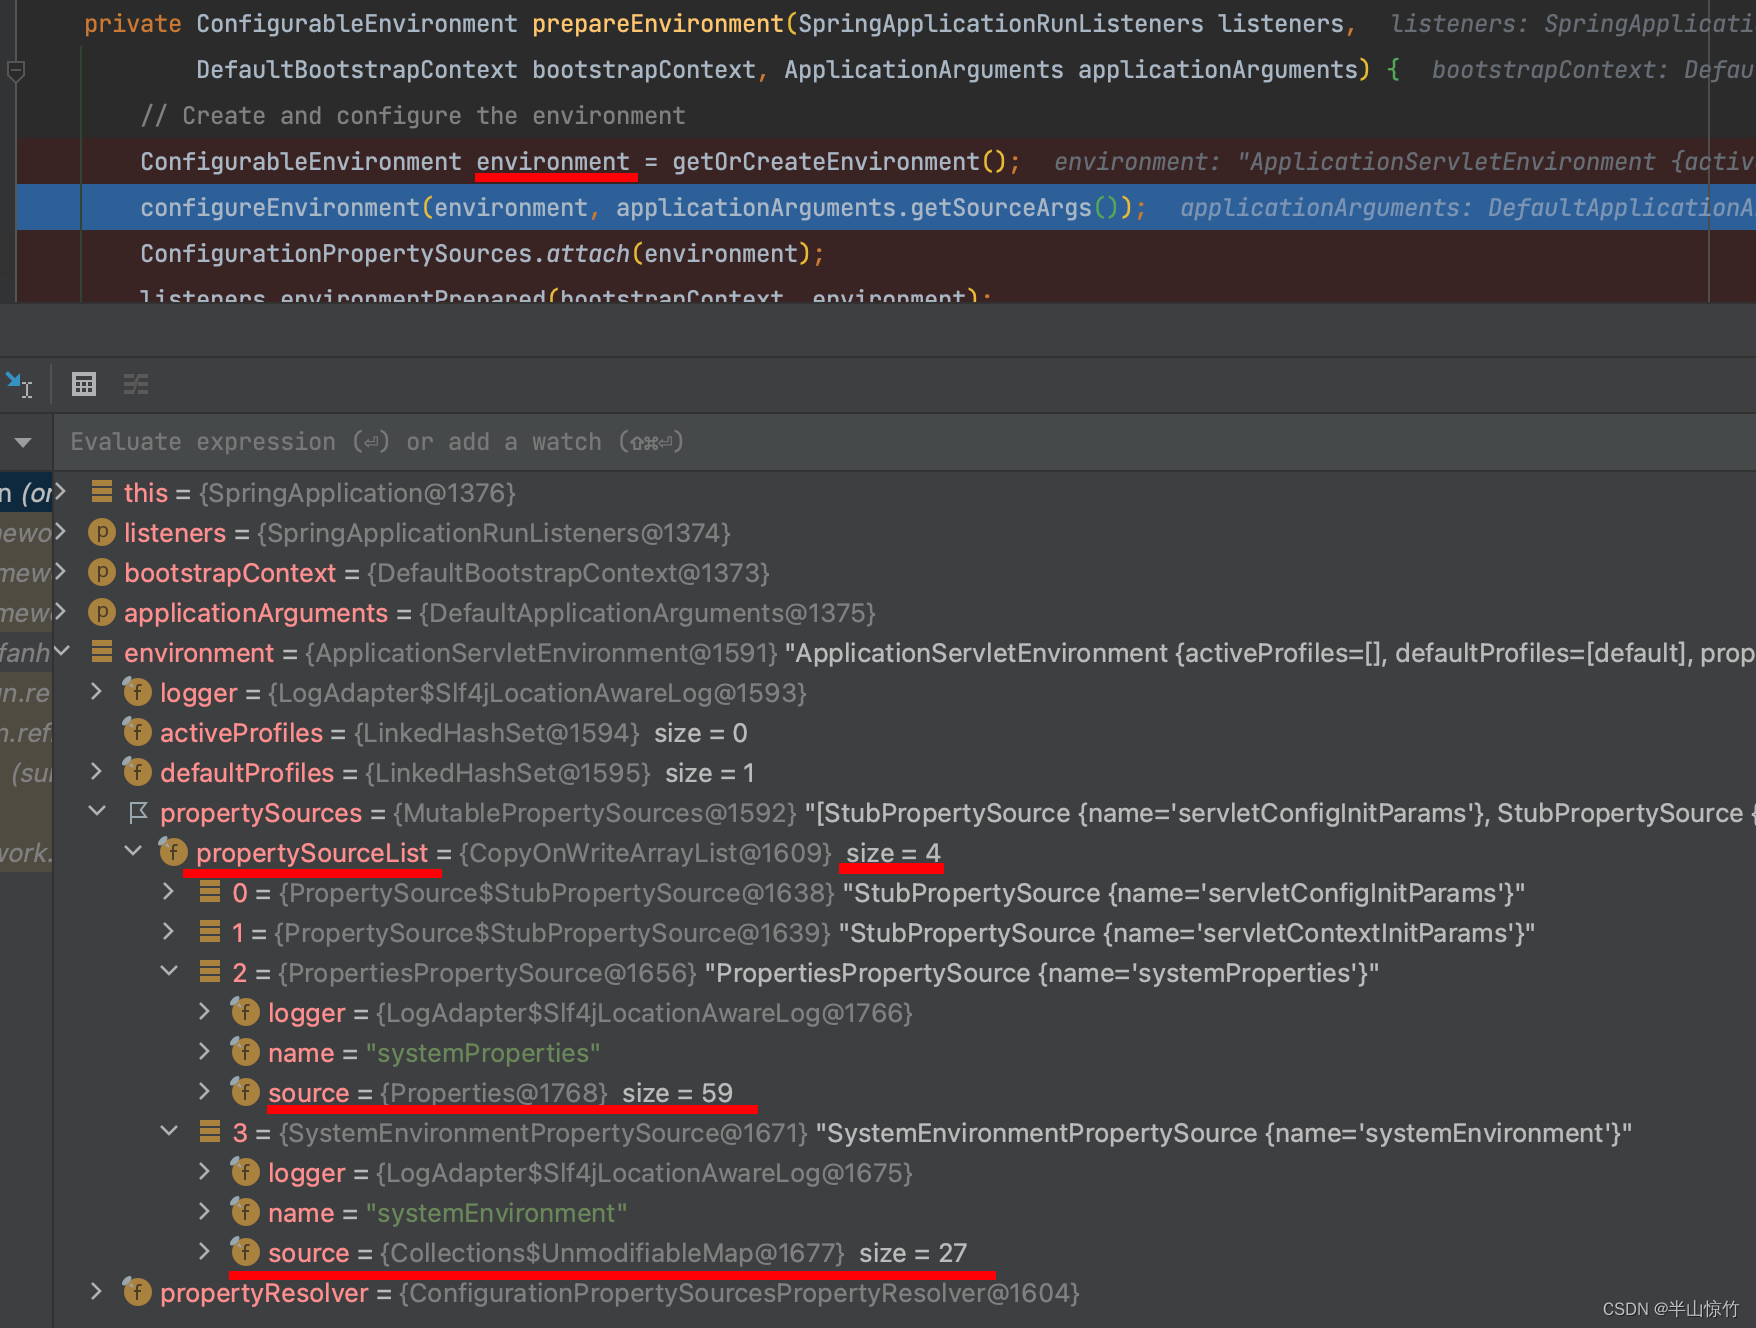Collapse element 2 systemProperties
The image size is (1756, 1328).
tap(169, 972)
